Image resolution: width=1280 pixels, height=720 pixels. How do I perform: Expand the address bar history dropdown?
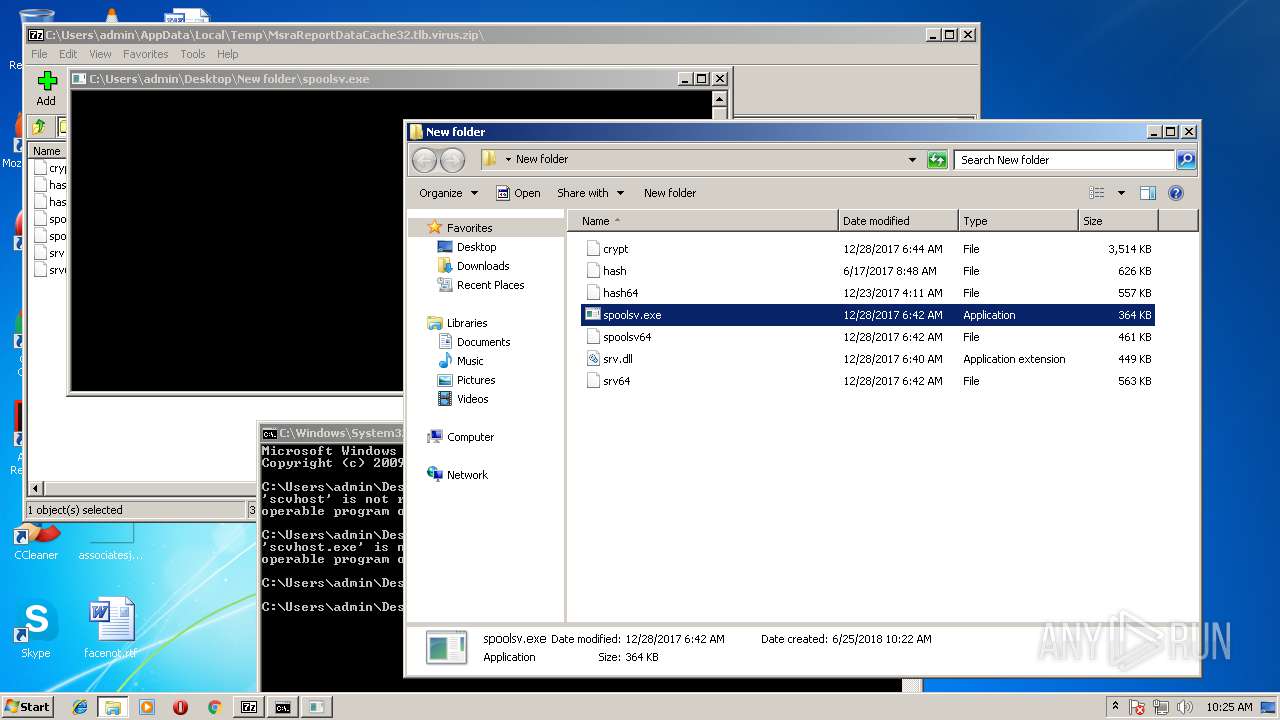(912, 160)
